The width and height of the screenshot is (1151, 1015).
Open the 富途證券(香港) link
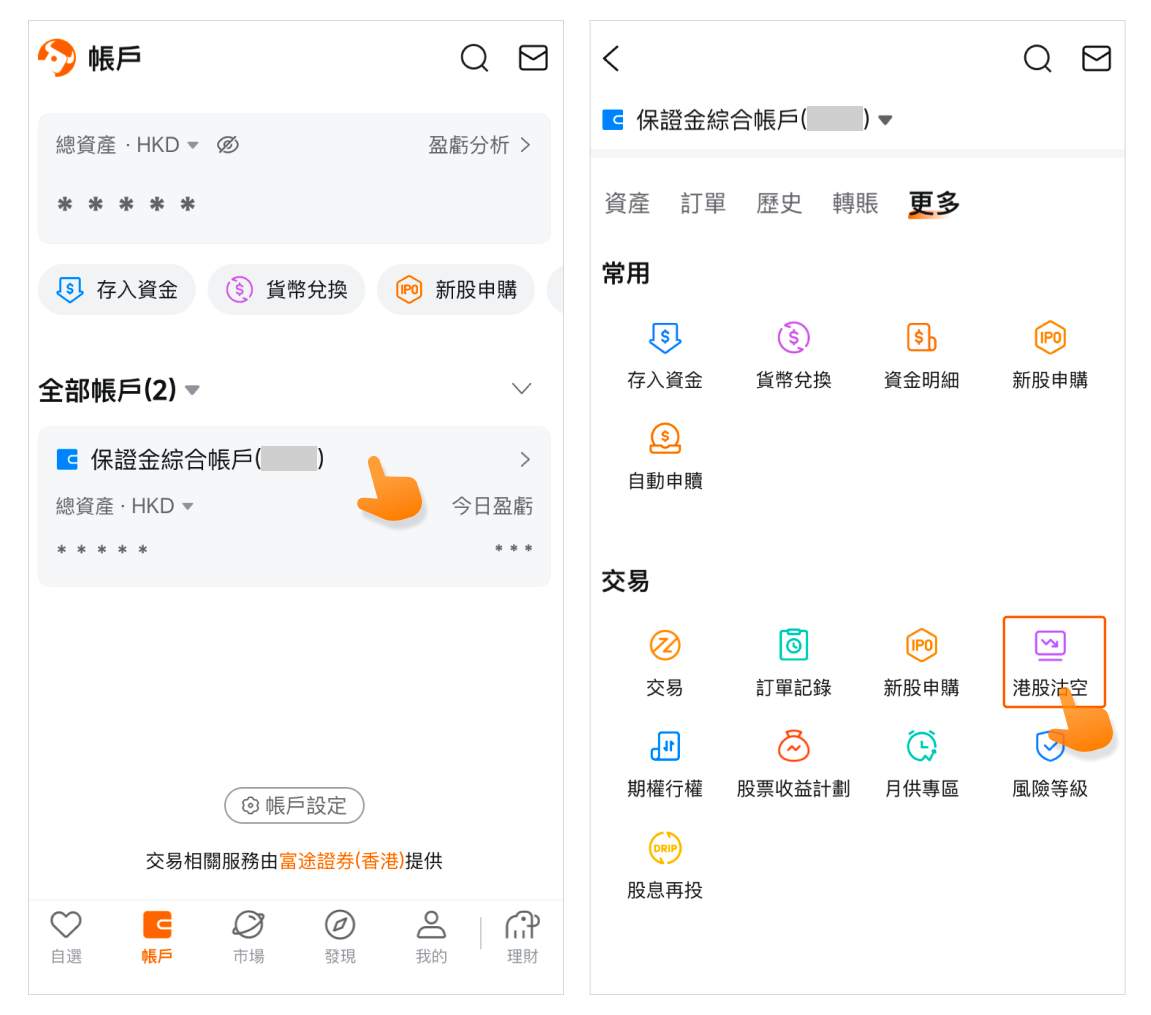pyautogui.click(x=341, y=861)
